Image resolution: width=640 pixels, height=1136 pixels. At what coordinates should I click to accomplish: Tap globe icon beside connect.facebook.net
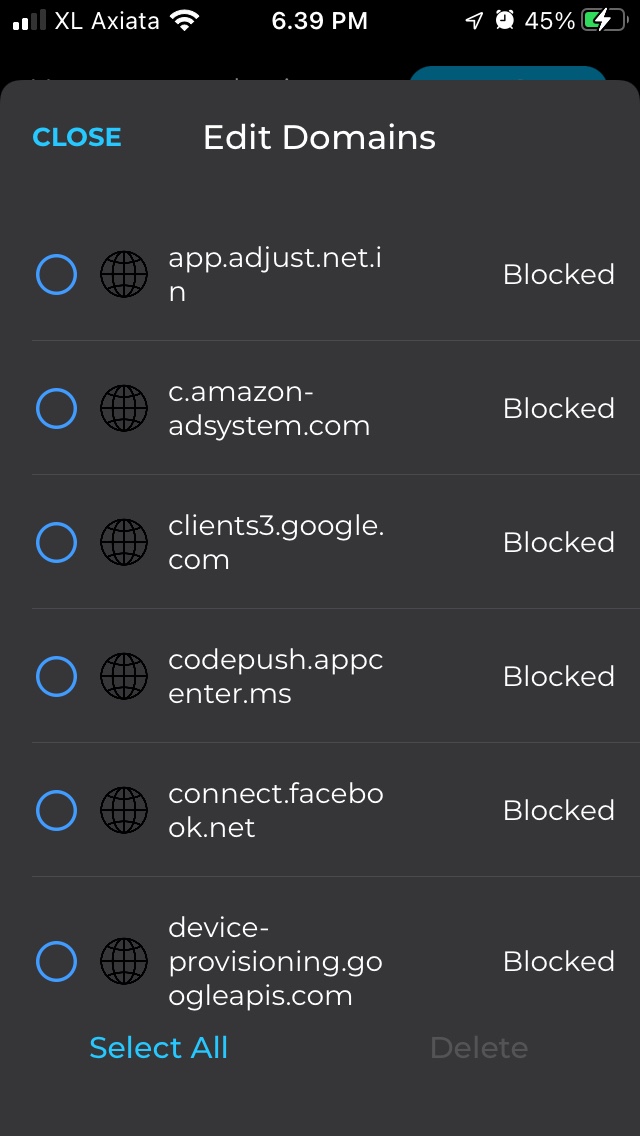tap(124, 810)
